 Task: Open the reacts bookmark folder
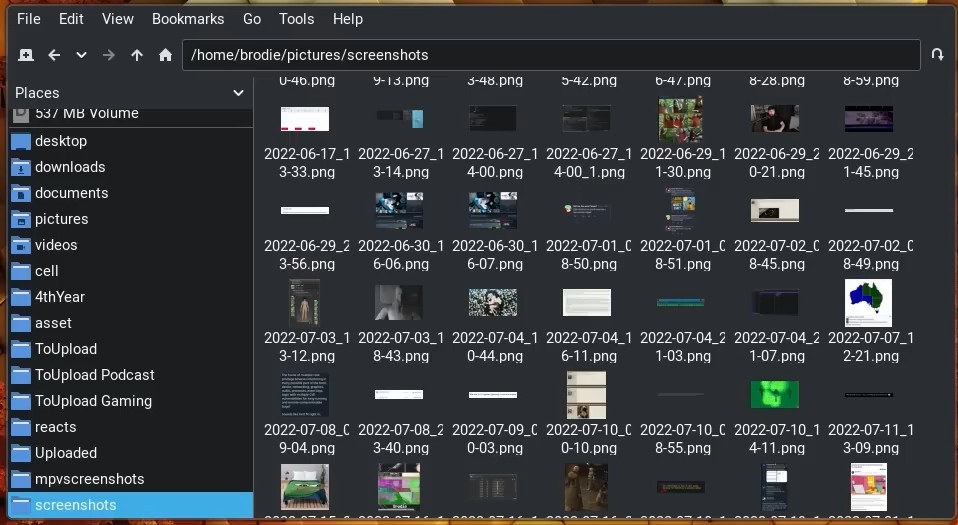click(131, 427)
